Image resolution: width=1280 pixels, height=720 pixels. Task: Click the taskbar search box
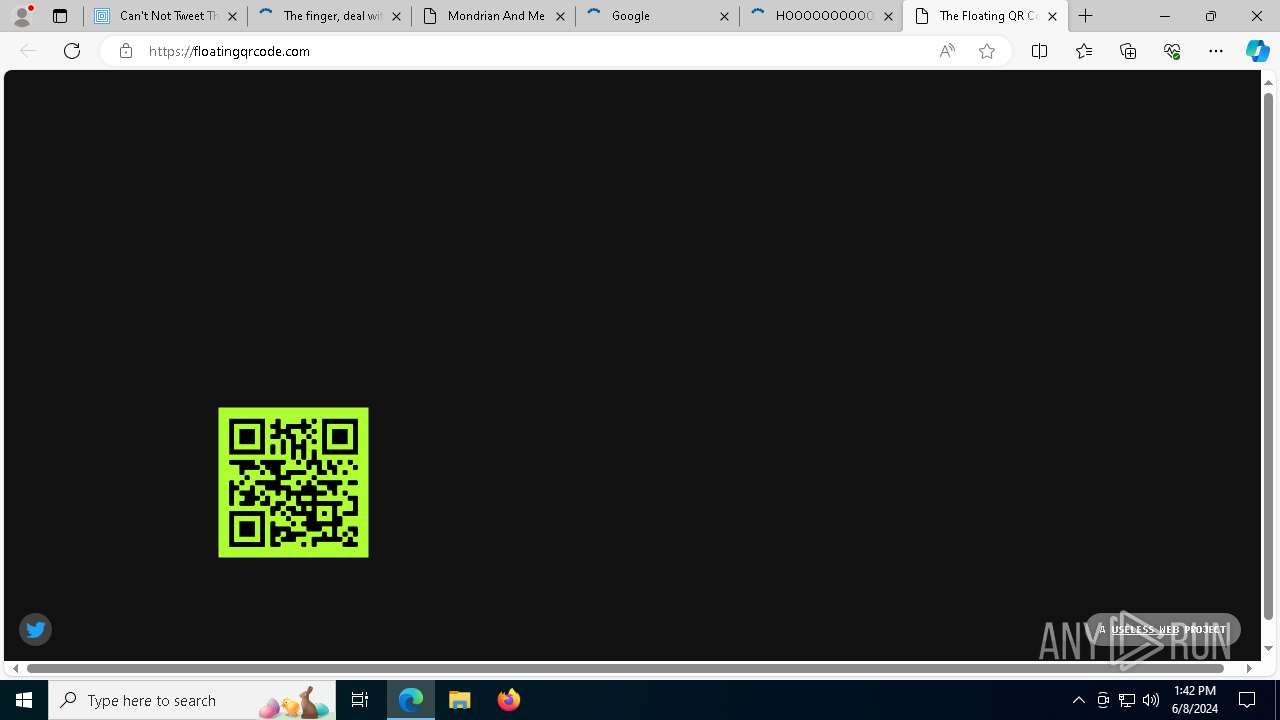[192, 700]
